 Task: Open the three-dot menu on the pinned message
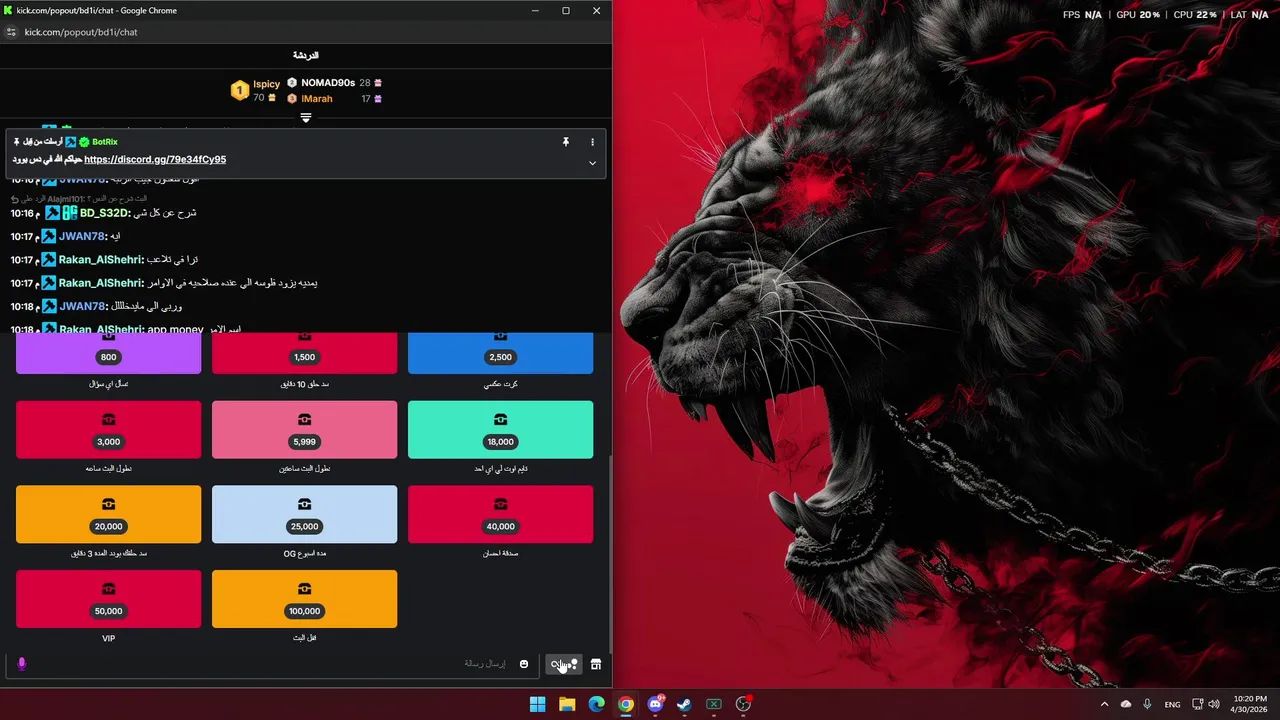coord(592,142)
